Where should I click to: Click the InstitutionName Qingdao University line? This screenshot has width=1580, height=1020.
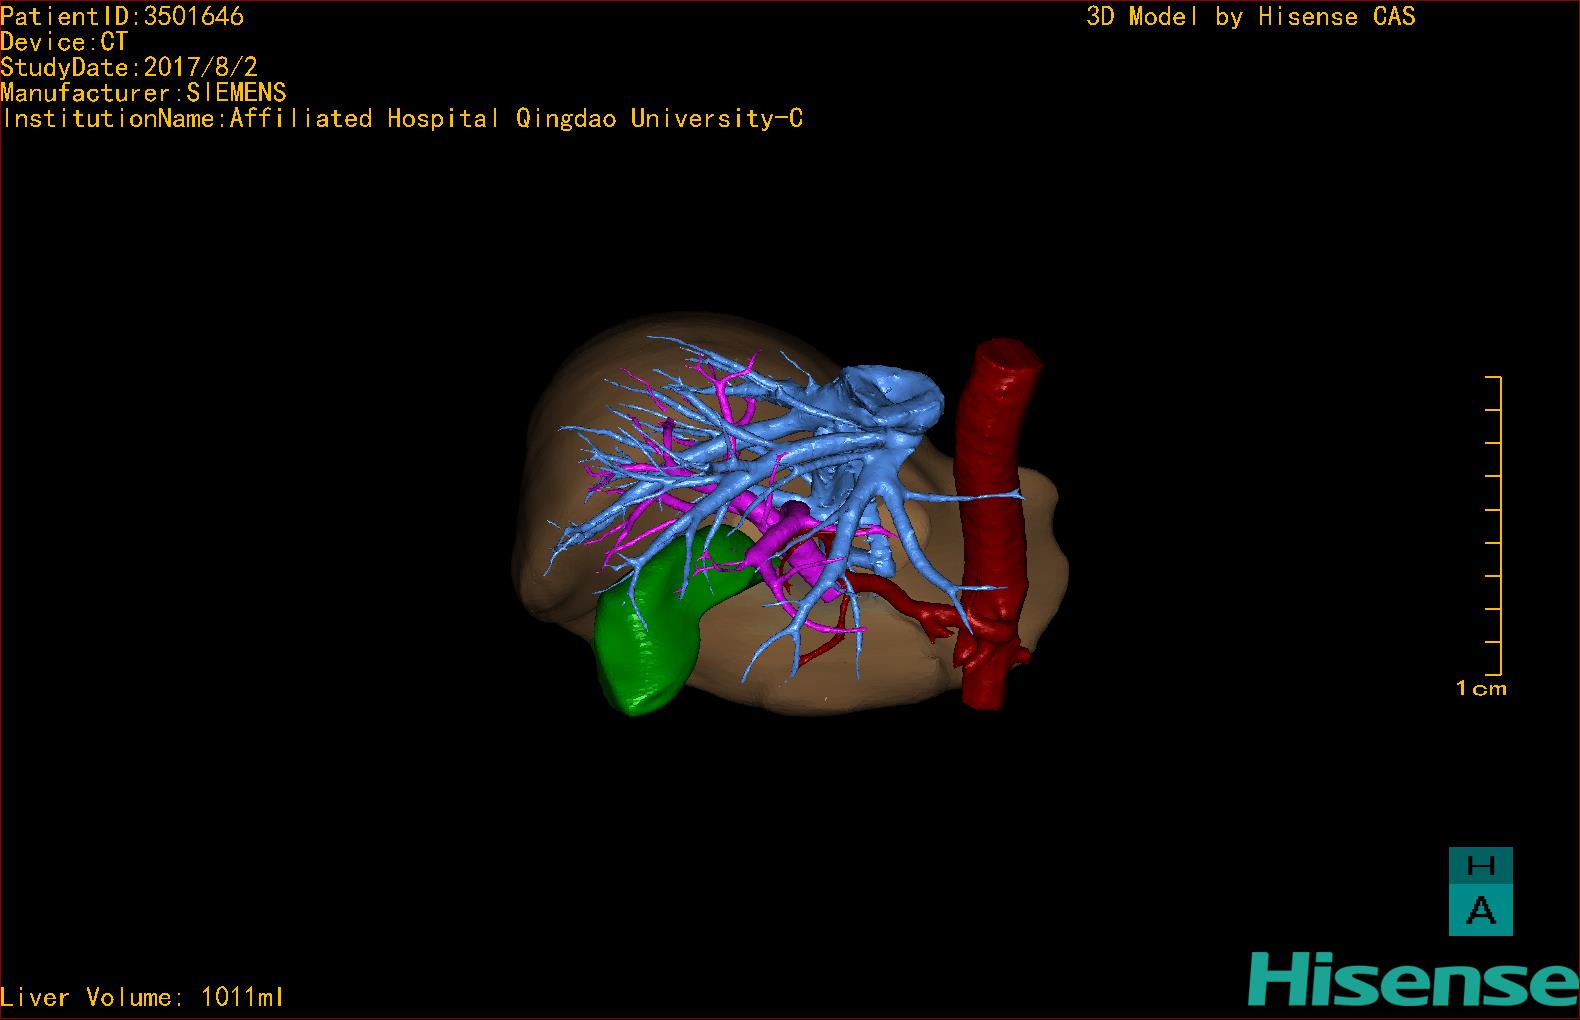pyautogui.click(x=402, y=118)
